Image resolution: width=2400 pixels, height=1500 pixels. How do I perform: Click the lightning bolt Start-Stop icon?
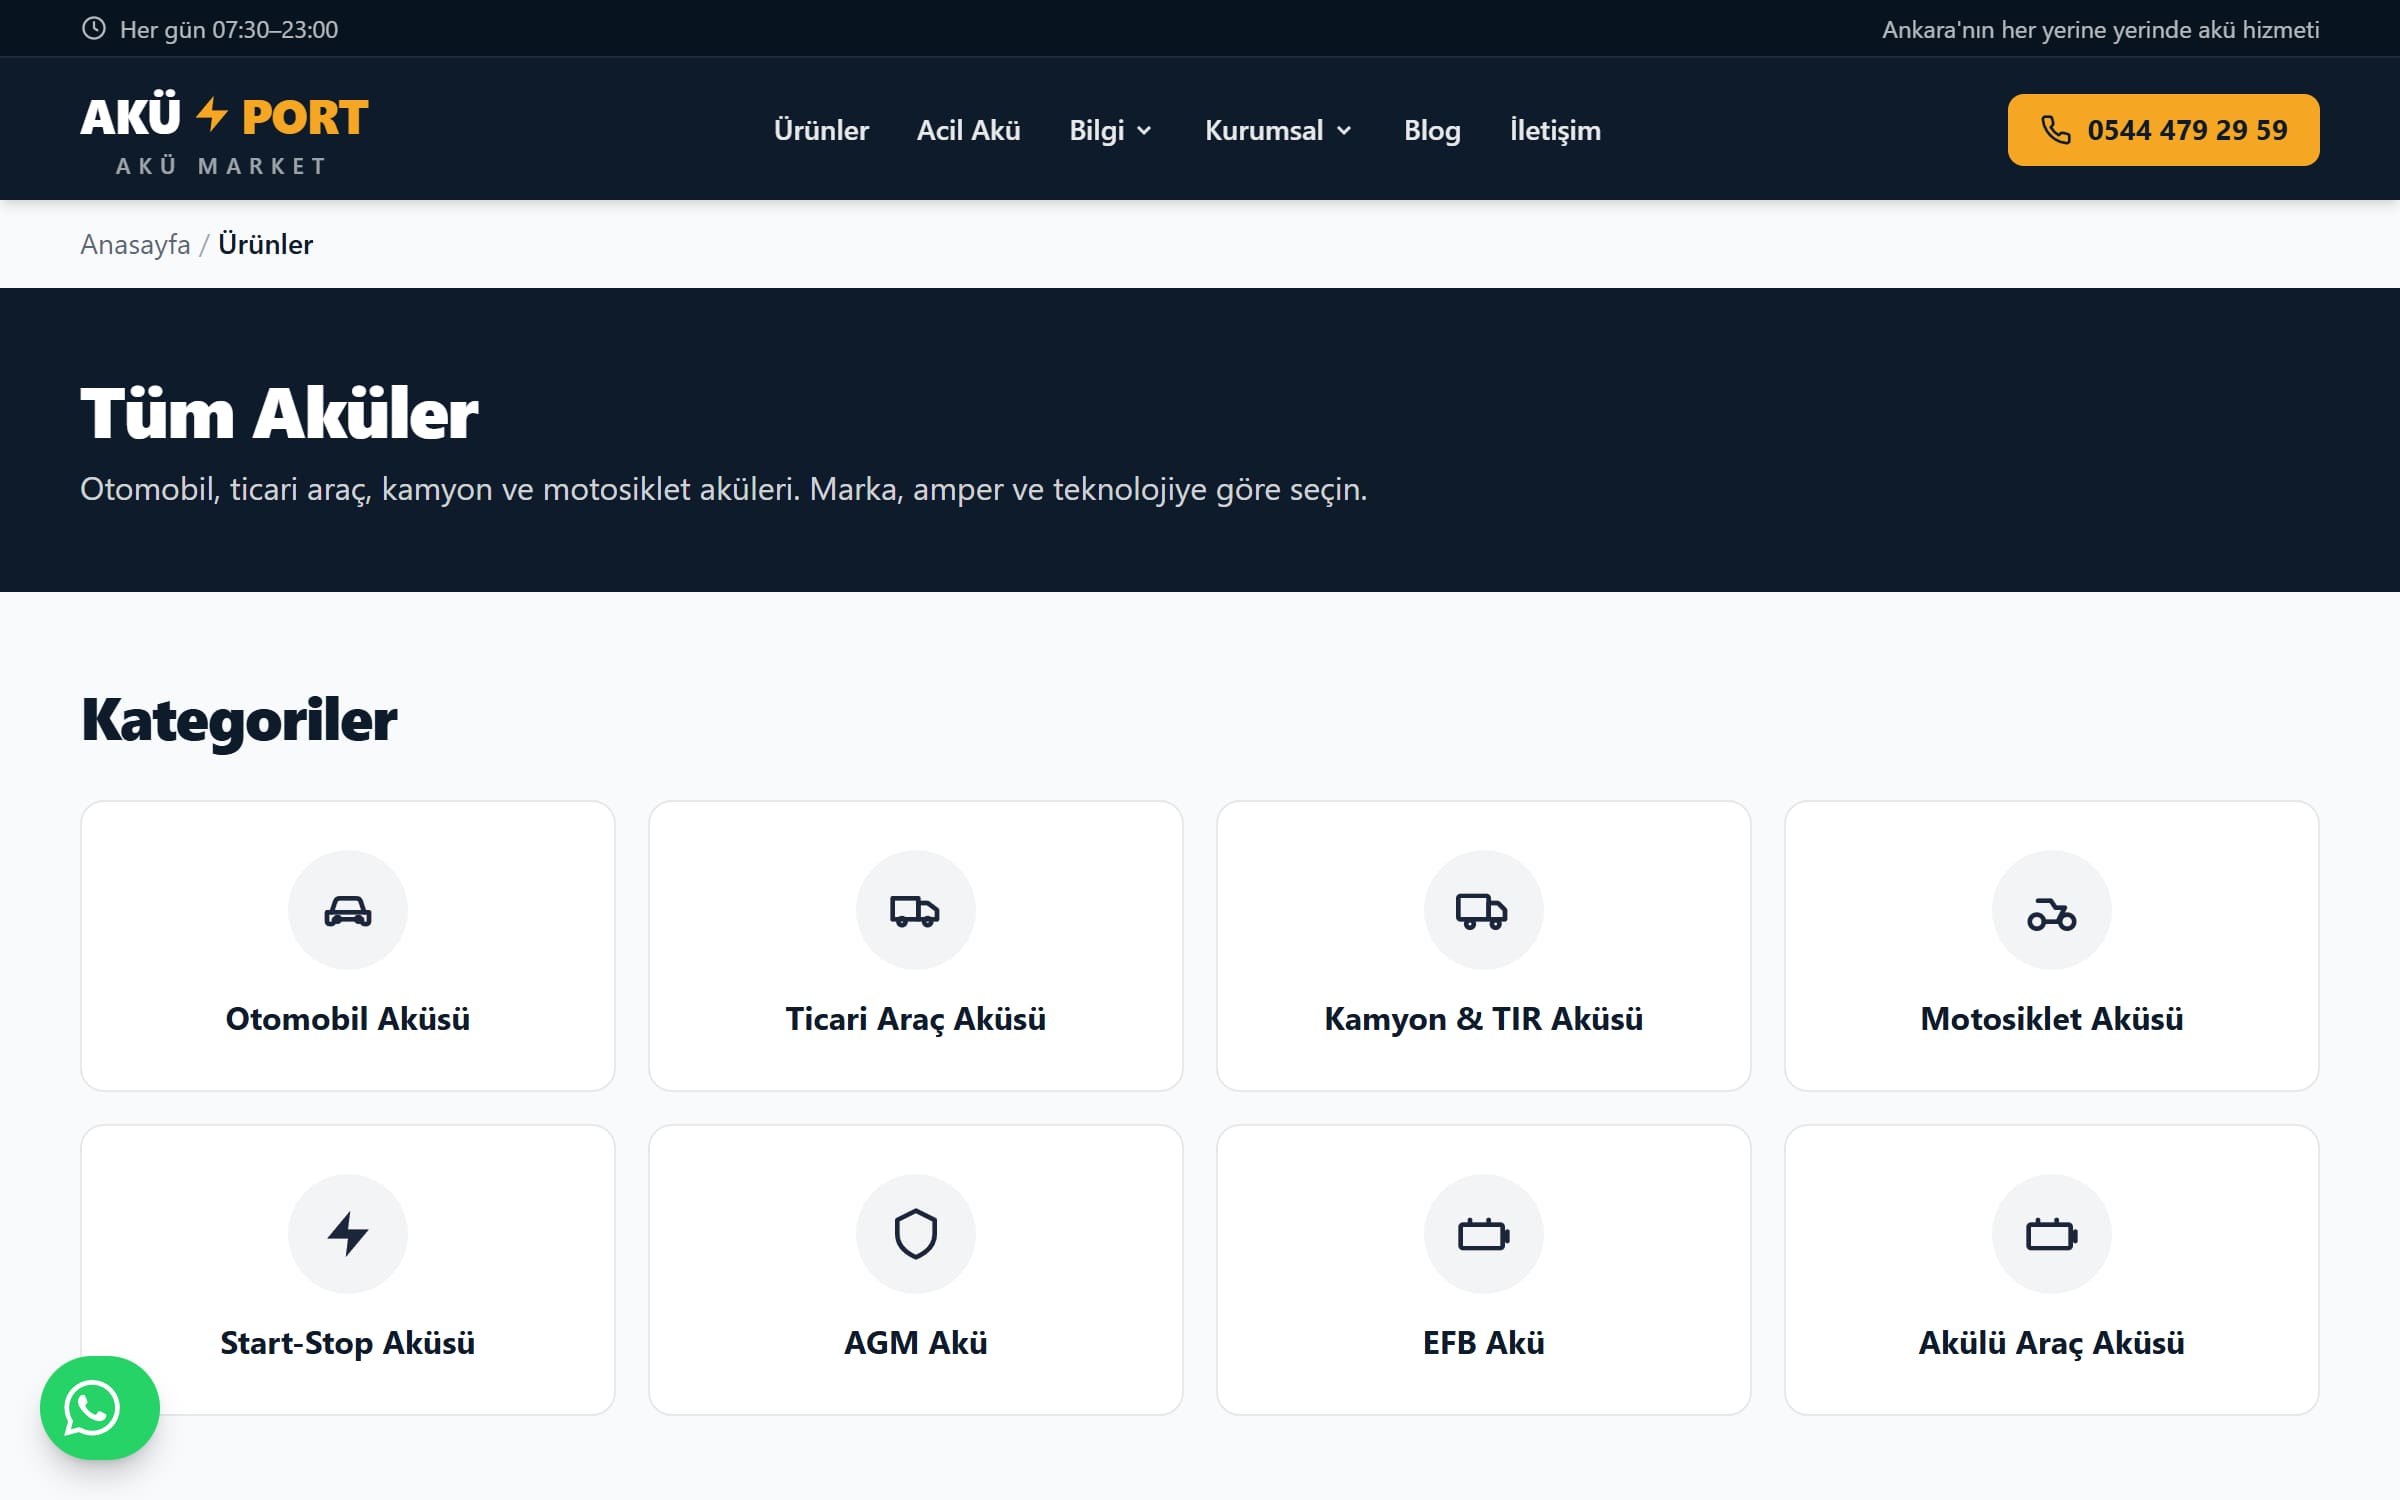[x=347, y=1234]
